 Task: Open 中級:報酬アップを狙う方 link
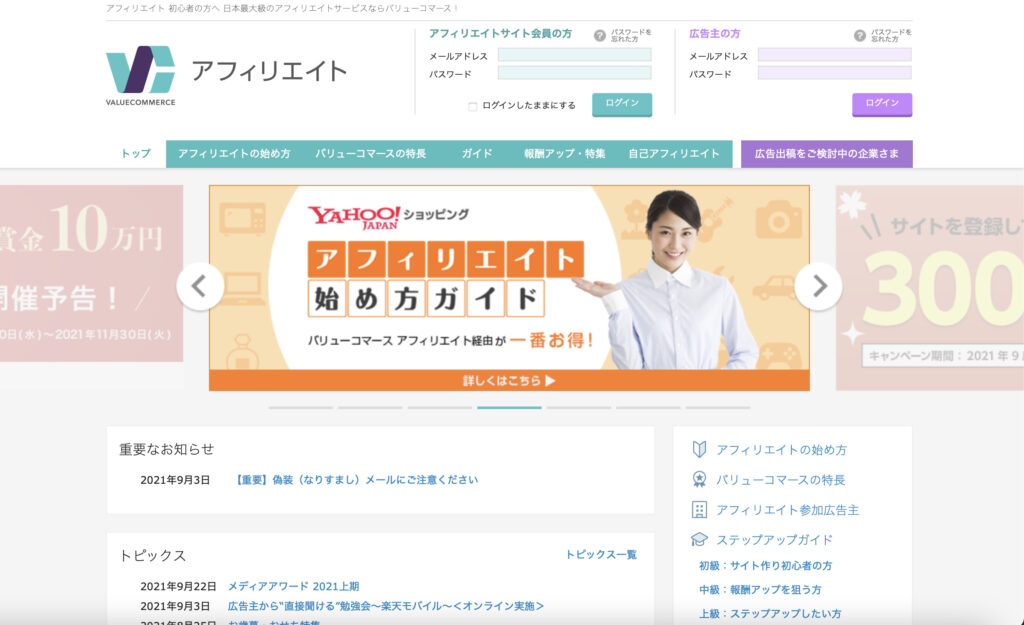coord(760,589)
